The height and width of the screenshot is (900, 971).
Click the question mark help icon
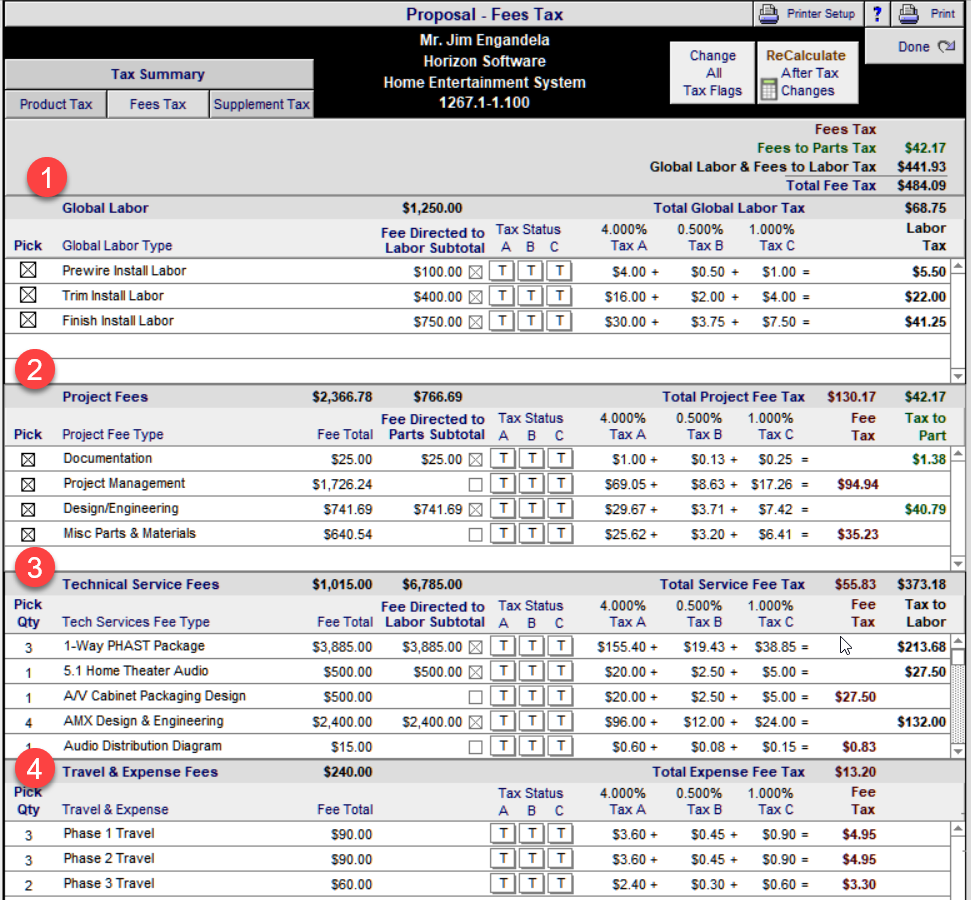pyautogui.click(x=877, y=14)
